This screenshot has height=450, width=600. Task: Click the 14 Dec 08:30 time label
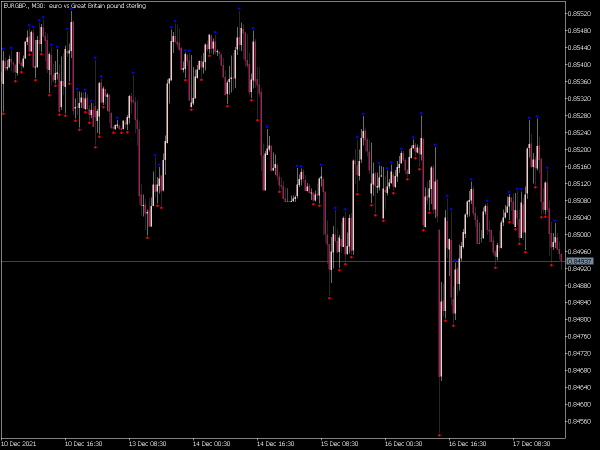pos(212,443)
